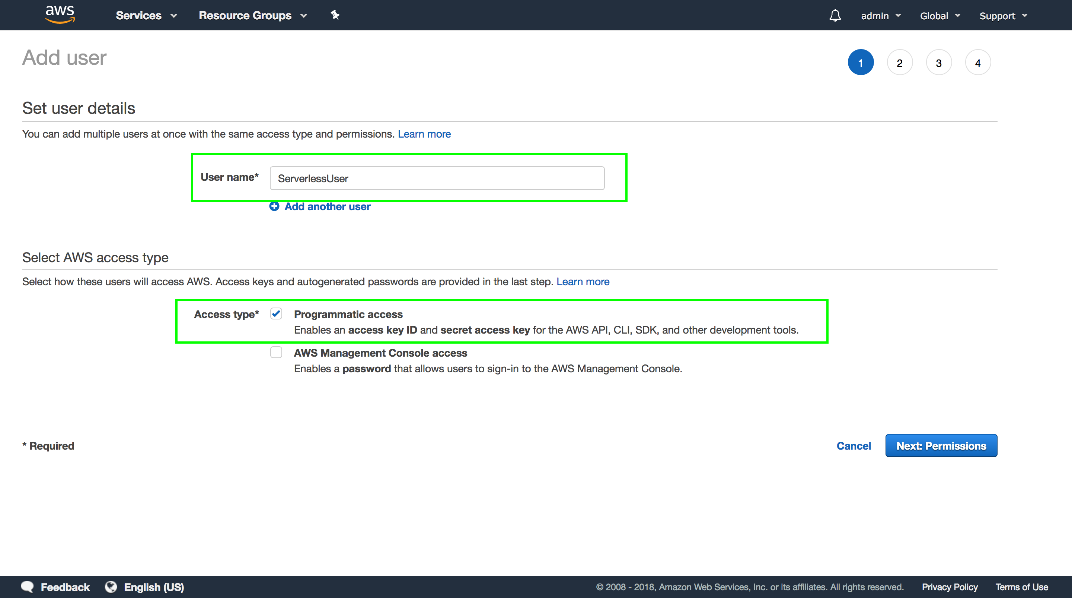
Task: Click the pin shortcut icon in navbar
Action: pos(335,15)
